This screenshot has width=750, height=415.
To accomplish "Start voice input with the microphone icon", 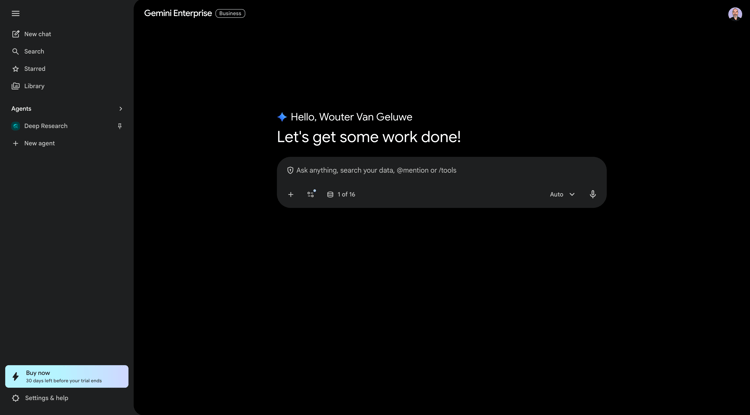I will (593, 194).
